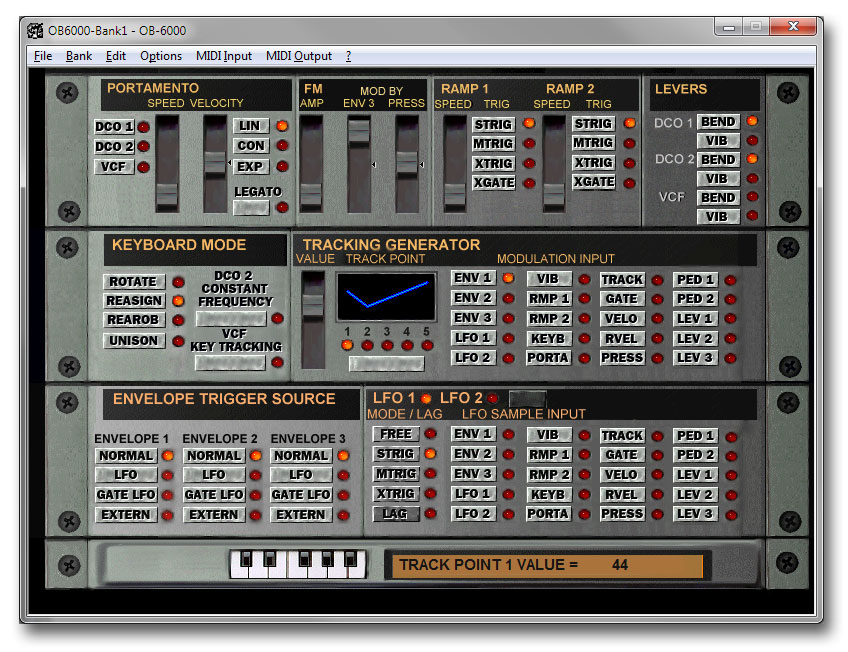Select XGATE for Ramp 2

coord(593,182)
